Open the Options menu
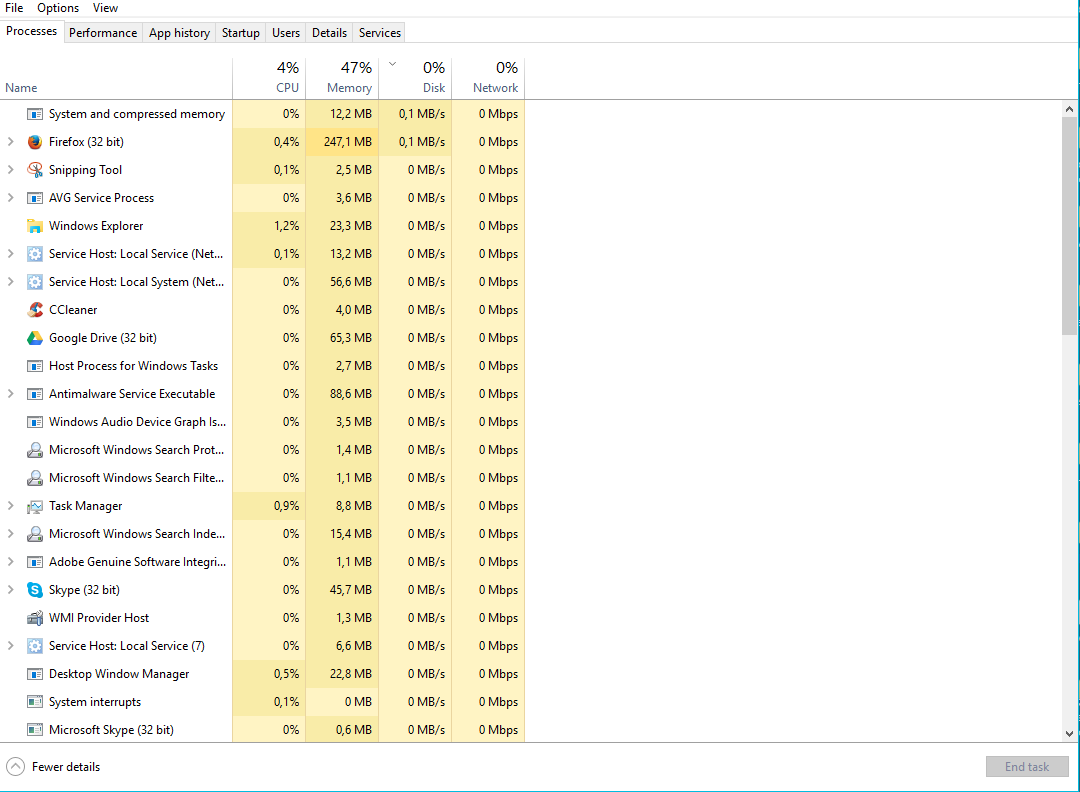Screen dimensions: 1080x792 click(58, 8)
